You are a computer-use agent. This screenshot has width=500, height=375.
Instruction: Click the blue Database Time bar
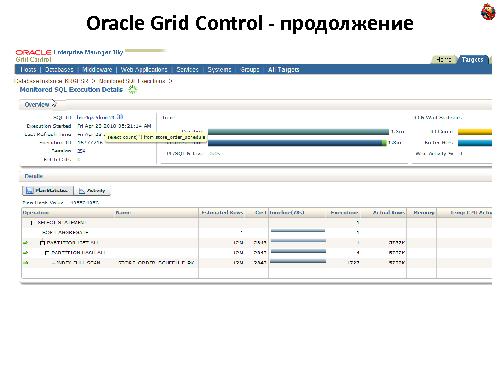coord(297,143)
